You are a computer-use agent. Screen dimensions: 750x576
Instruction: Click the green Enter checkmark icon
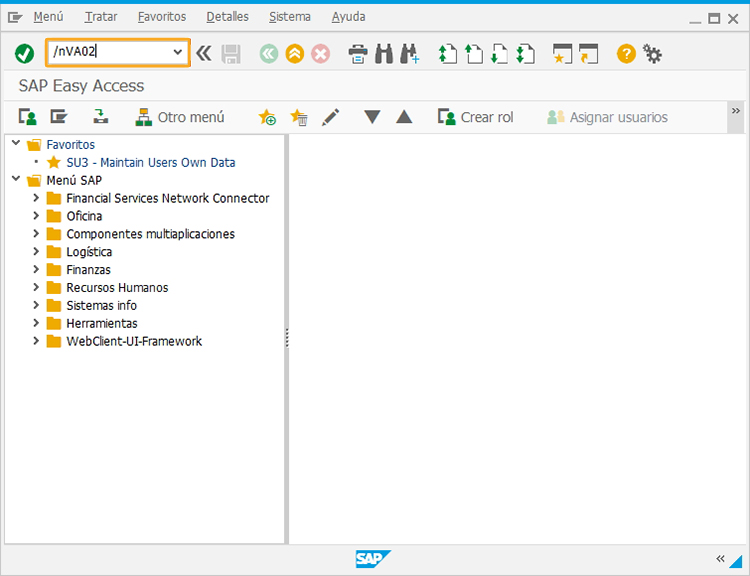(24, 53)
